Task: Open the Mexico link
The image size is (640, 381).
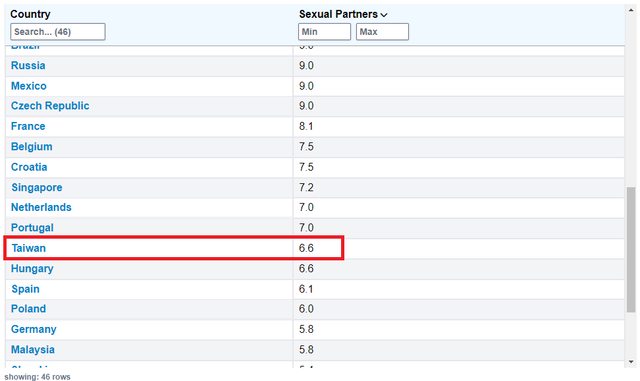Action: tap(29, 86)
